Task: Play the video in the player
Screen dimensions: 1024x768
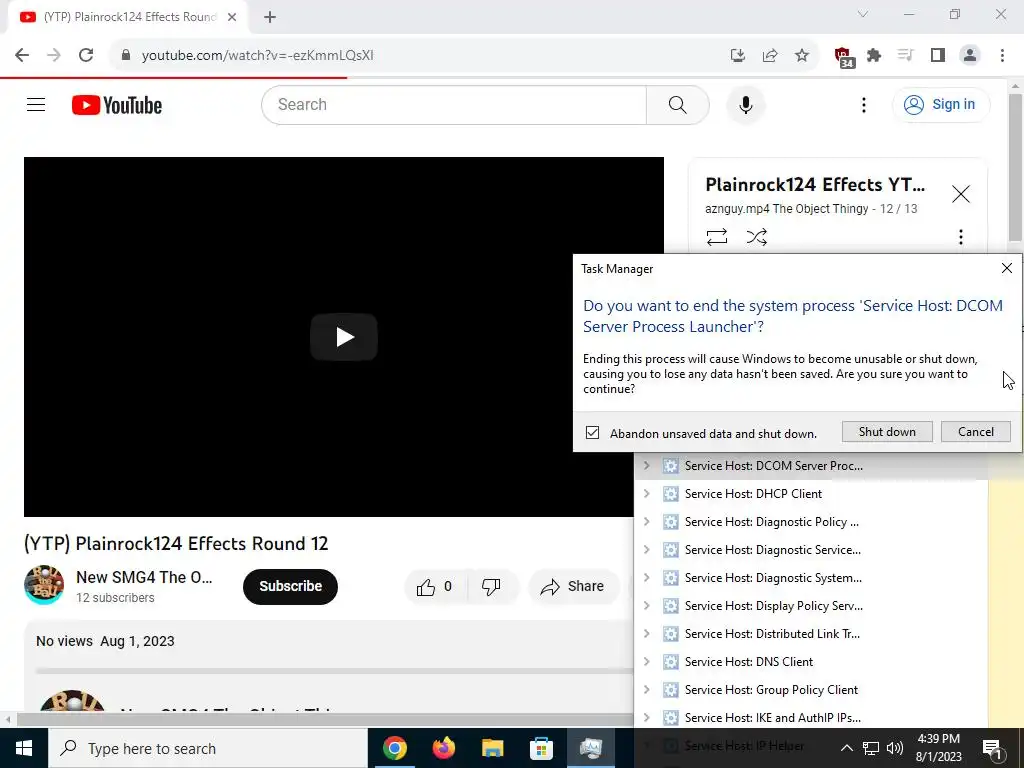Action: (344, 337)
